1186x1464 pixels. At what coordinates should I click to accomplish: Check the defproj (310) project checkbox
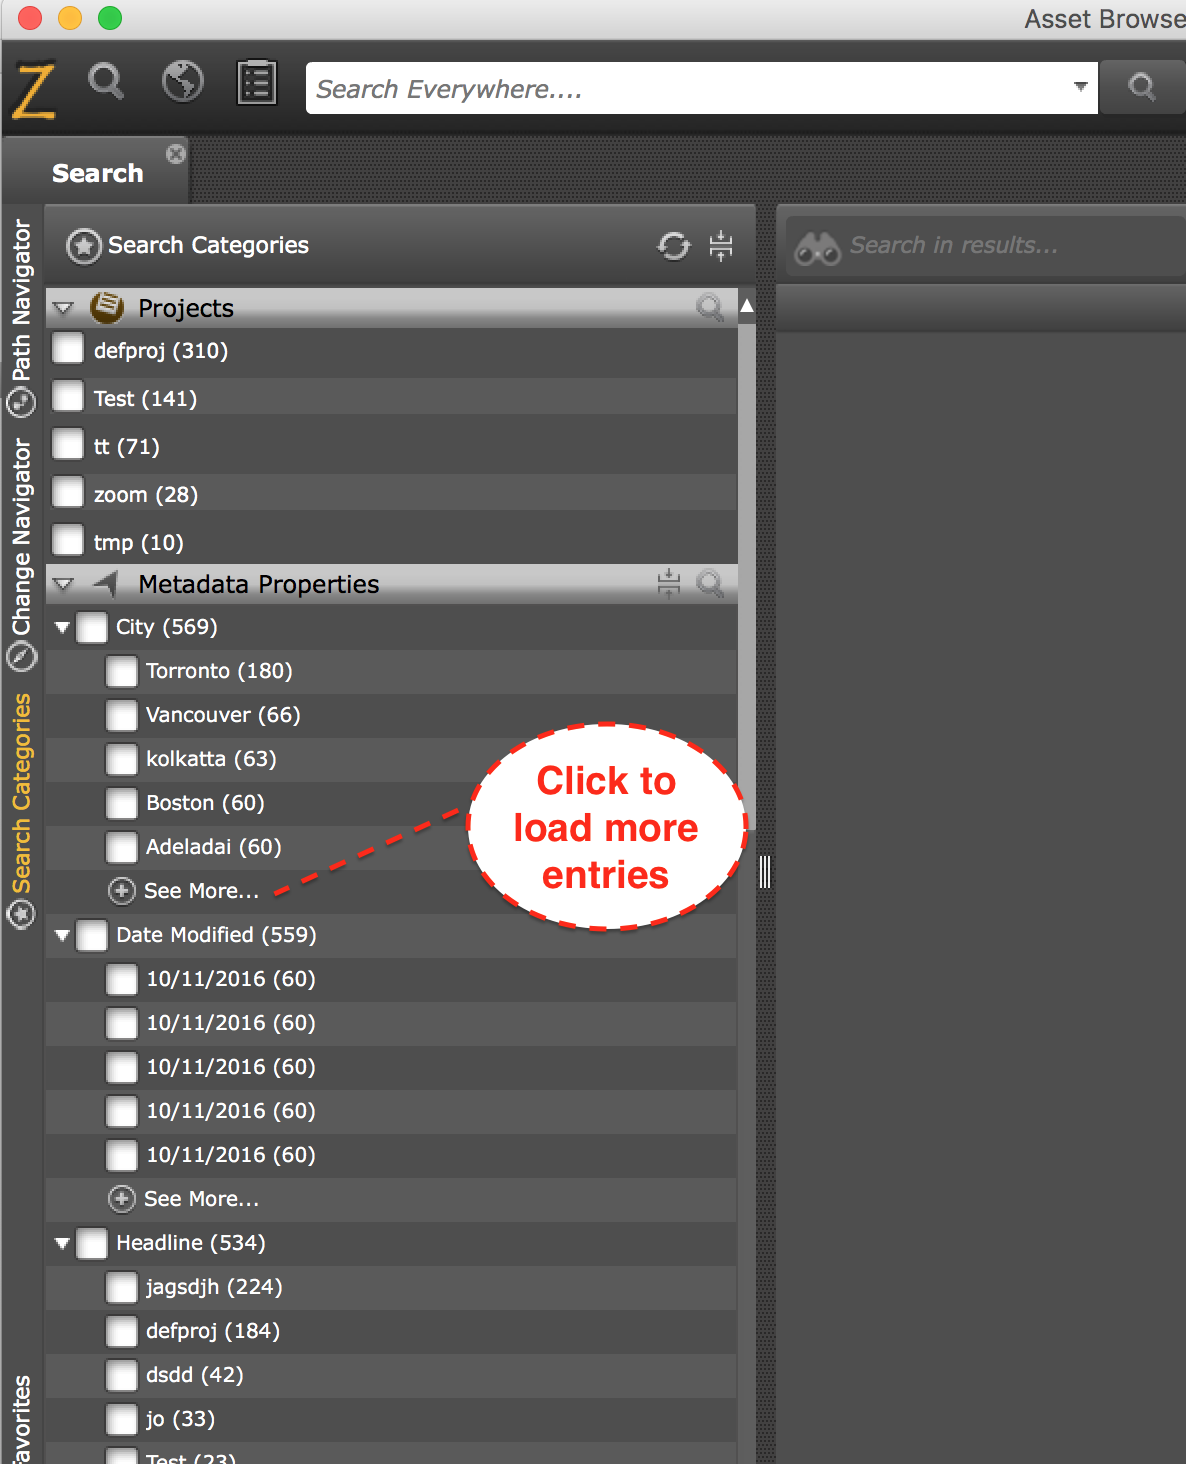coord(68,349)
